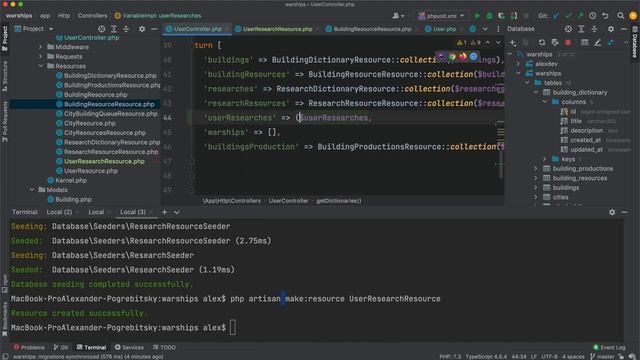This screenshot has height=360, width=640.
Task: Click the master branch status widget
Action: [602, 356]
